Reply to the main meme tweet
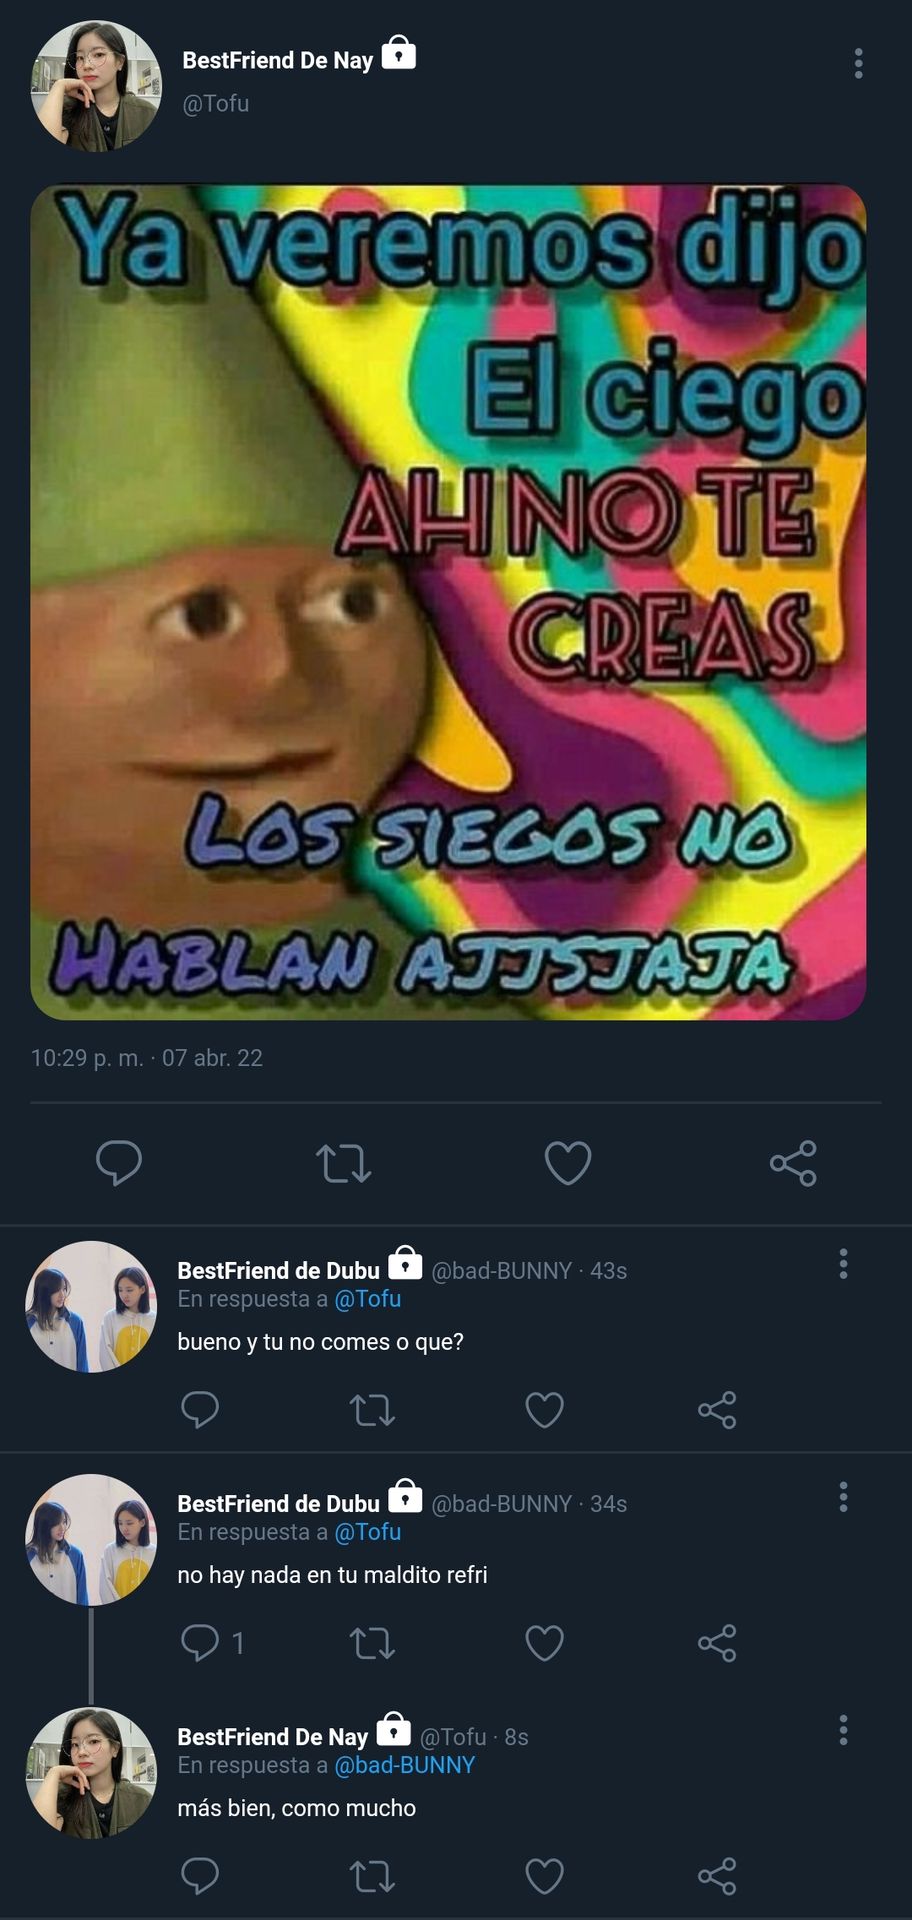 coord(118,1163)
